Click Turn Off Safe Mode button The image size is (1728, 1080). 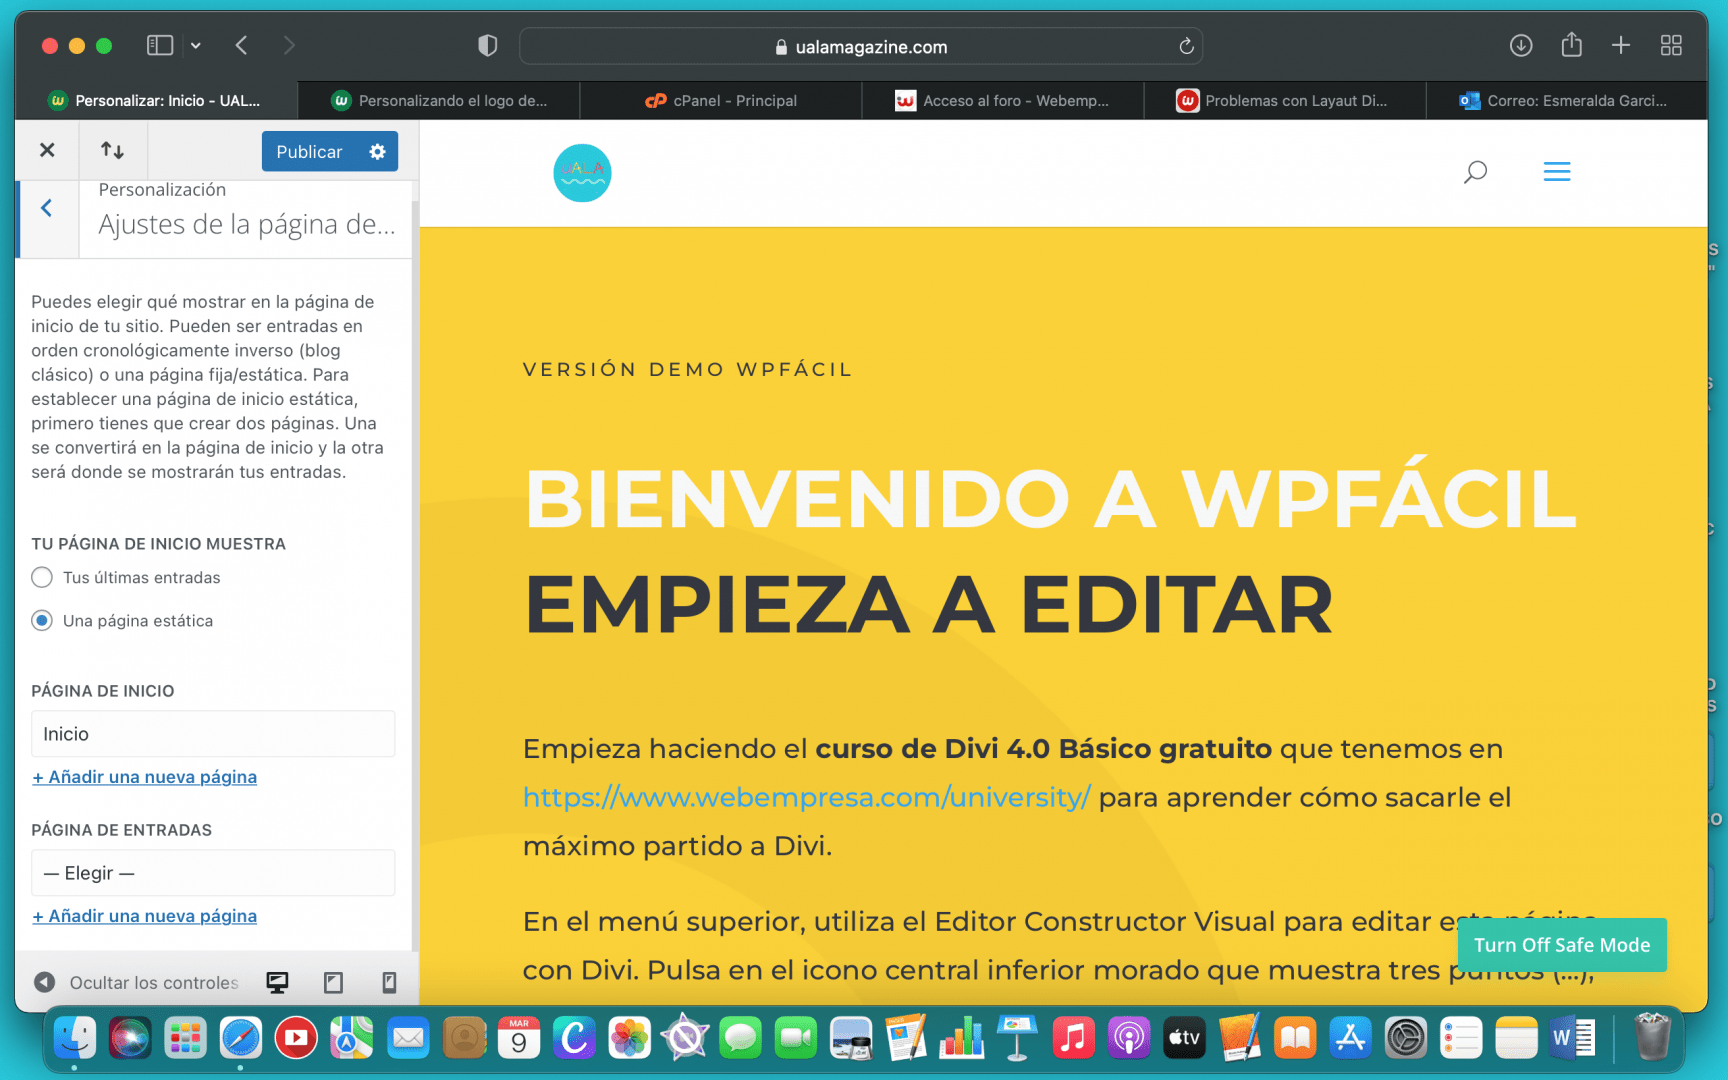tap(1562, 945)
